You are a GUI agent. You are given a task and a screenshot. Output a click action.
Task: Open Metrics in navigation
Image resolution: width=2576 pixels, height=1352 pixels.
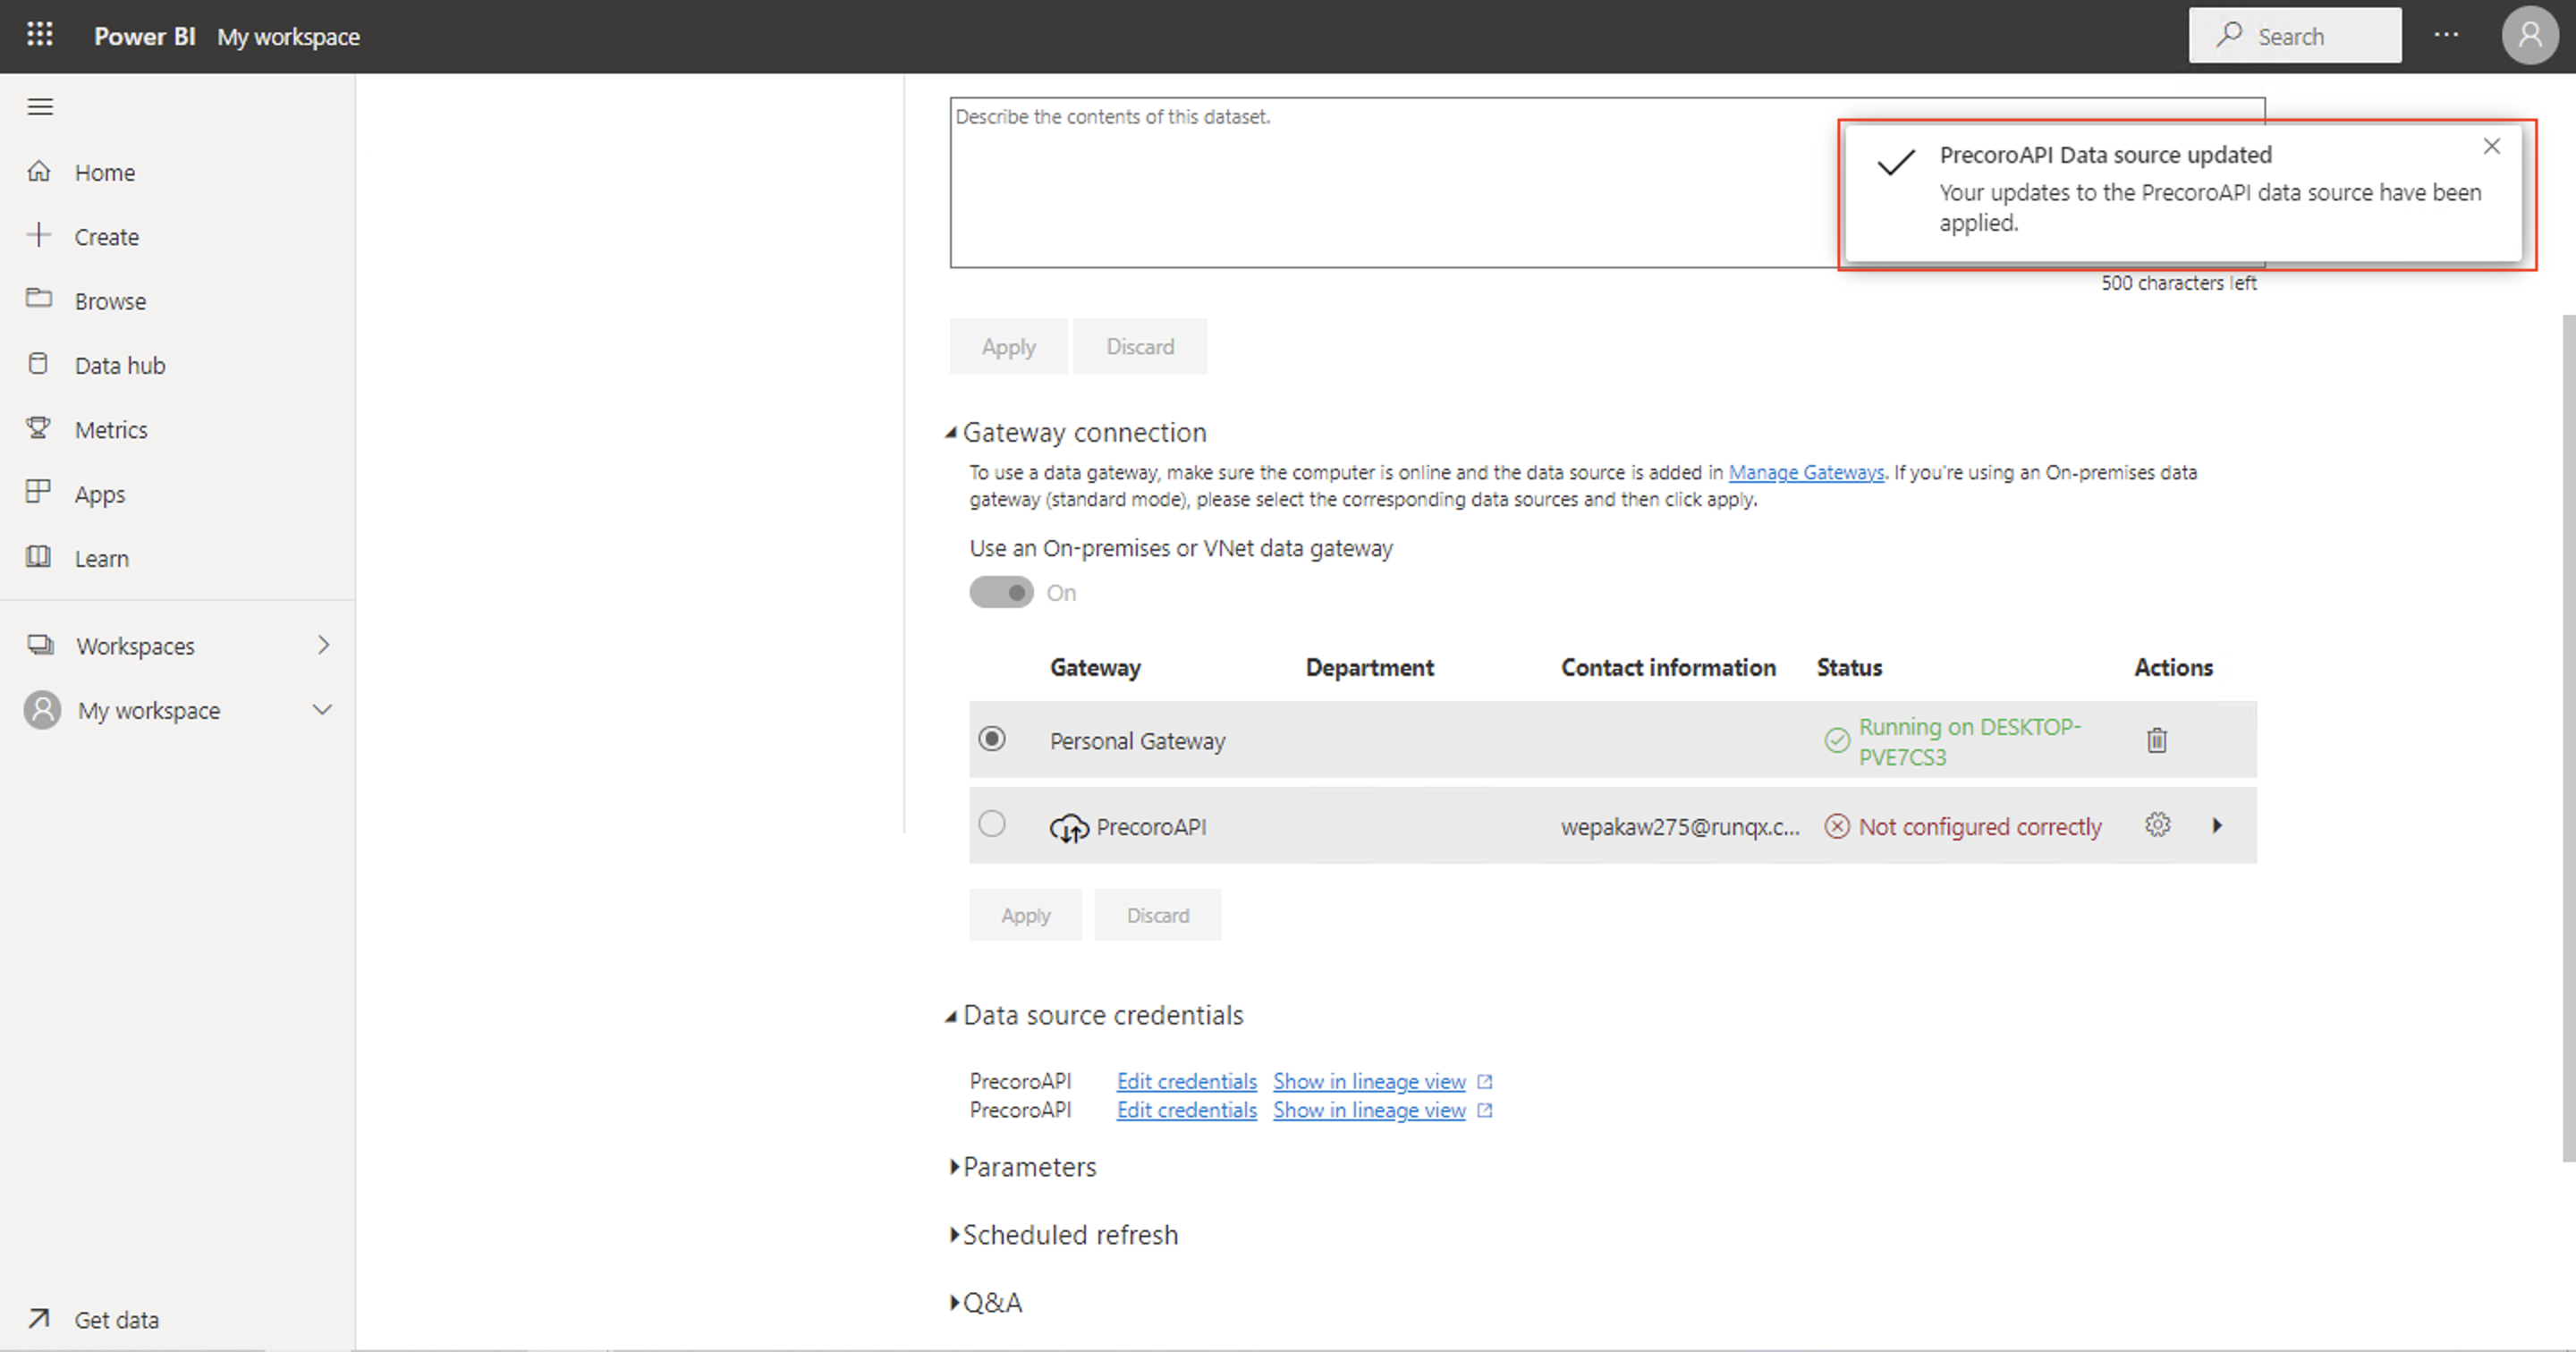coord(111,430)
